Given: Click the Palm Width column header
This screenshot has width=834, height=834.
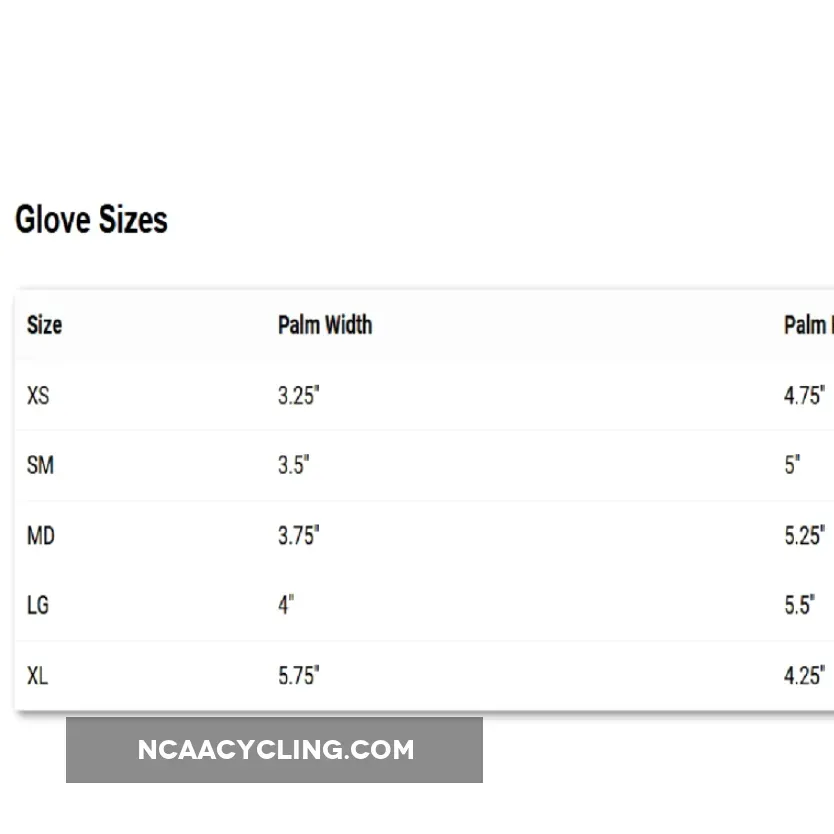Looking at the screenshot, I should (x=325, y=325).
